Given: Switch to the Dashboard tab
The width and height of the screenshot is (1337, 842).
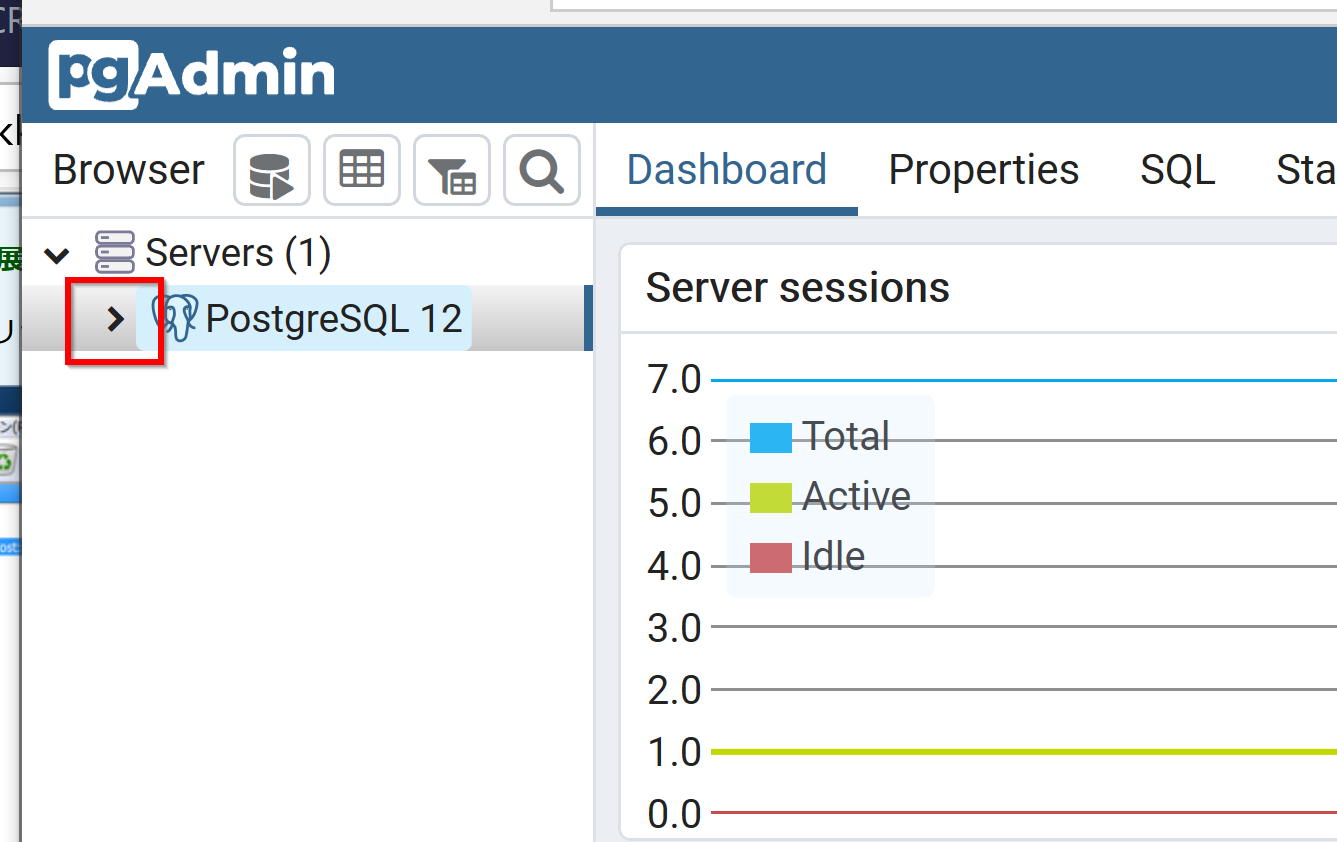Looking at the screenshot, I should pyautogui.click(x=727, y=170).
